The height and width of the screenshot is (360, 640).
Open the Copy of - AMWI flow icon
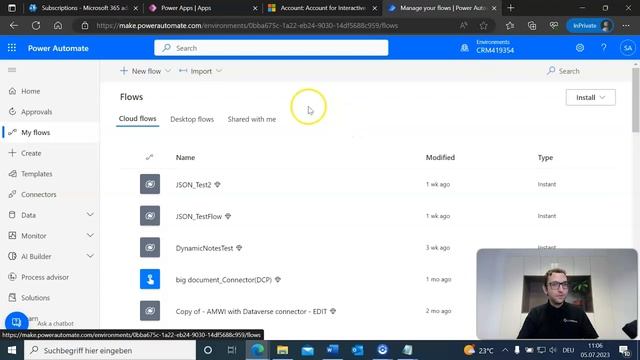[150, 311]
